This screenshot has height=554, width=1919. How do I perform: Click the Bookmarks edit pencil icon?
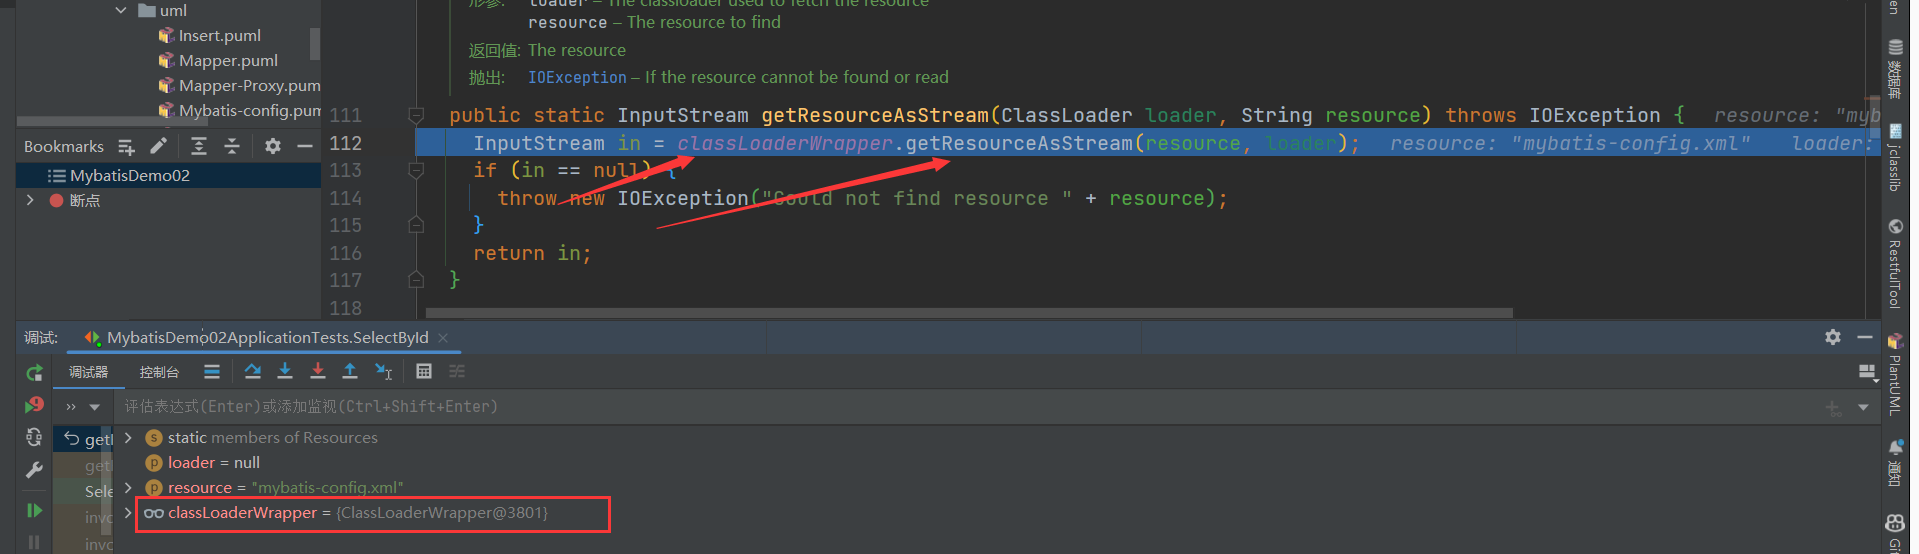[158, 146]
